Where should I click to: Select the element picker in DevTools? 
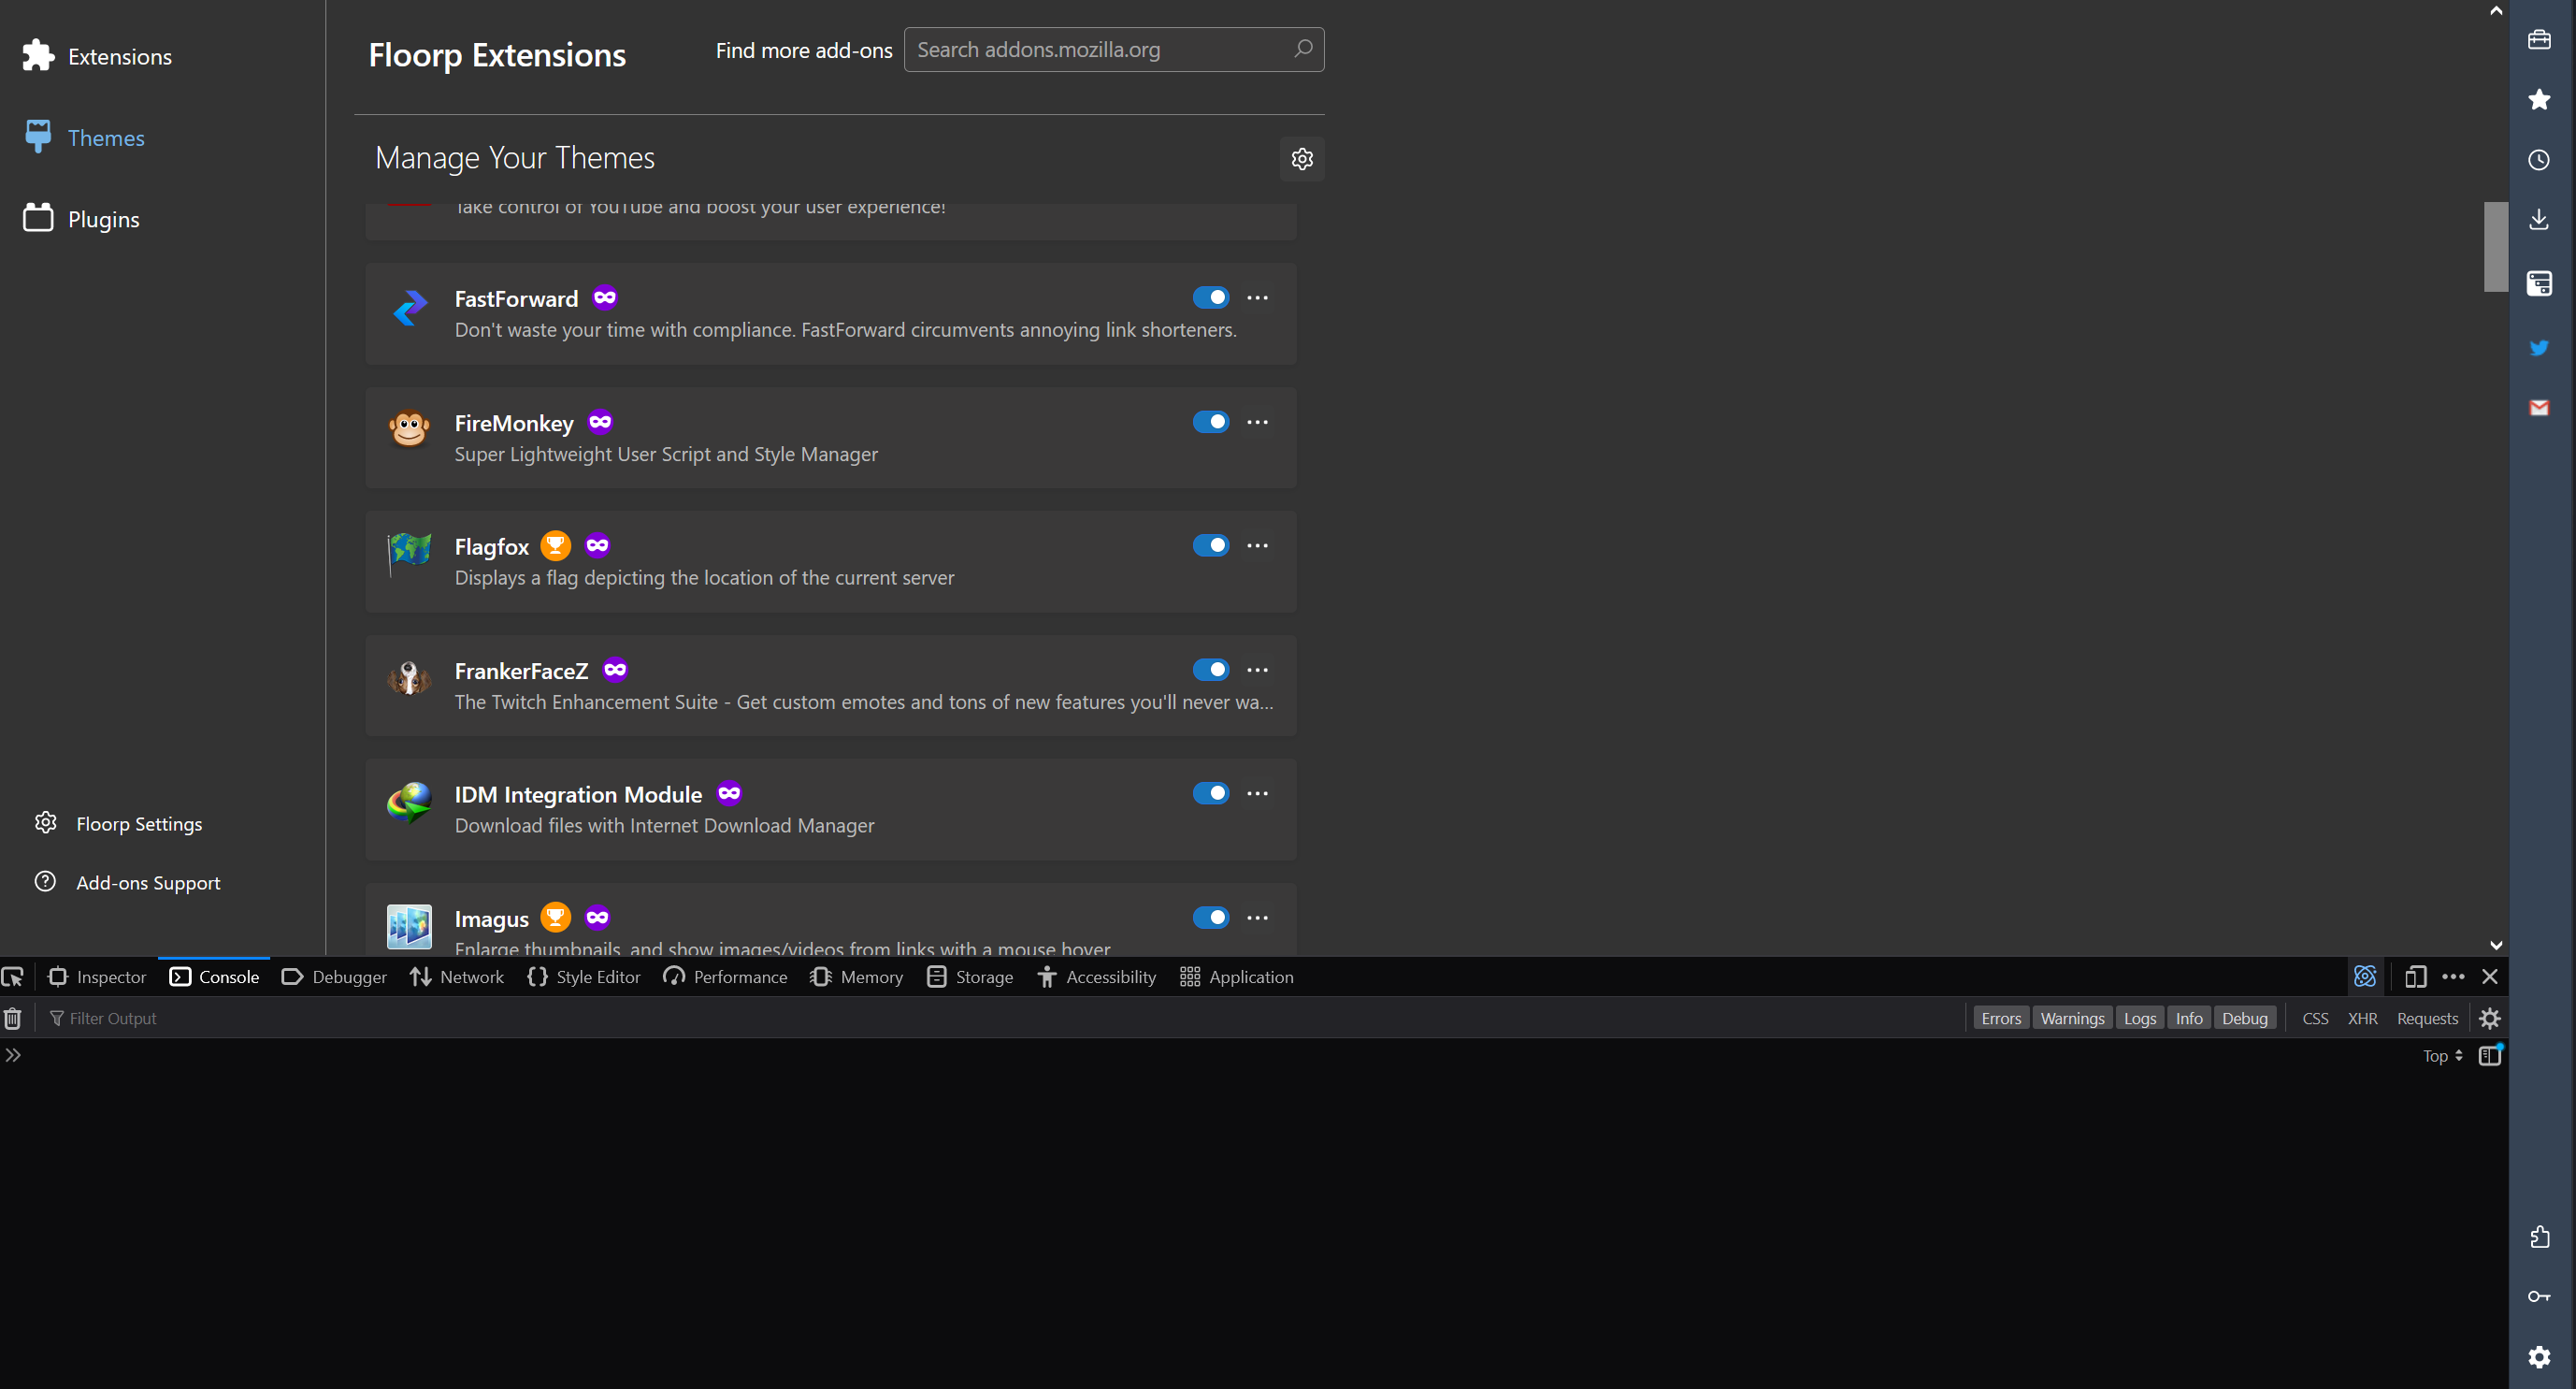tap(13, 977)
